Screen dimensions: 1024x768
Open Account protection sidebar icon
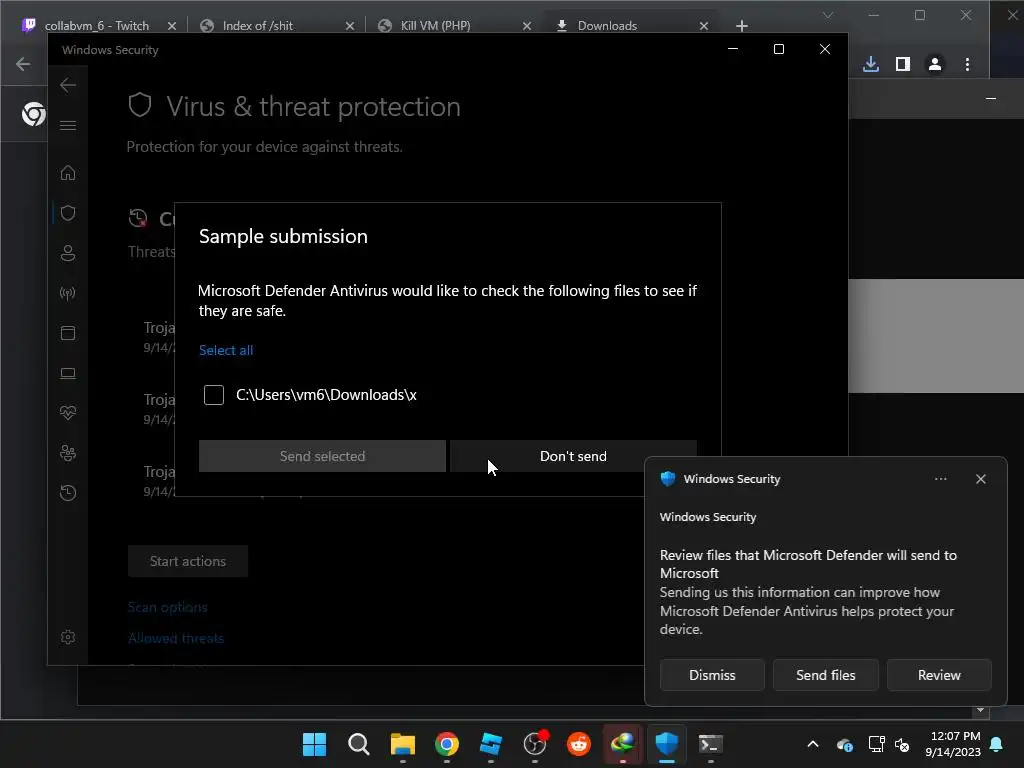[x=68, y=253]
